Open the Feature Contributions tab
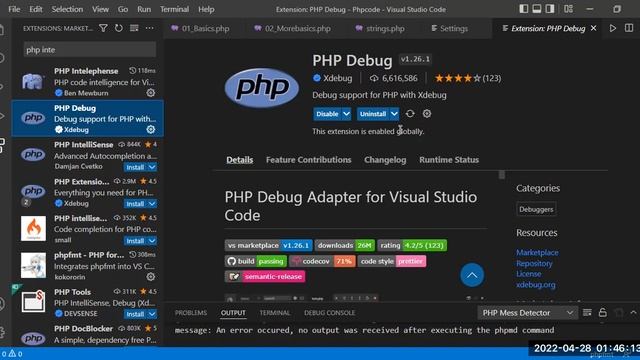Viewport: 640px width, 360px height. (309, 160)
